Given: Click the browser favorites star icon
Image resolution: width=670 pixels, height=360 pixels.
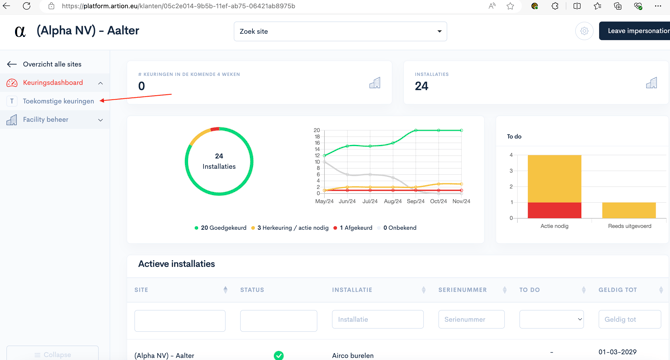Looking at the screenshot, I should click(x=510, y=6).
